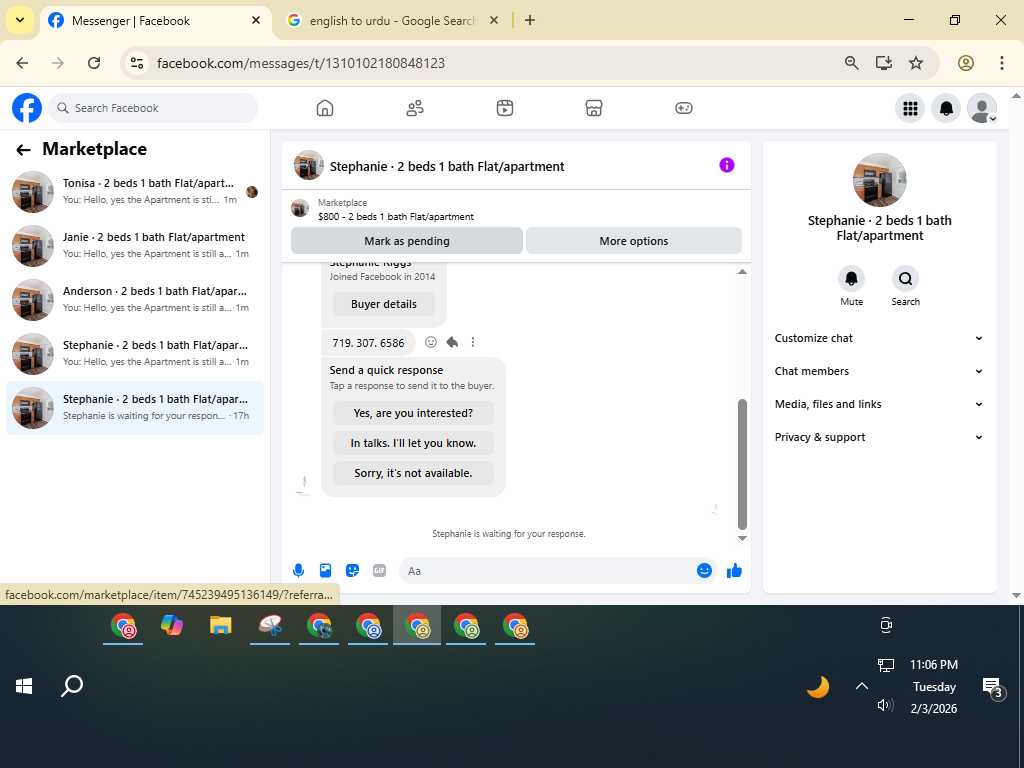
Task: Send a thumbs-up like
Action: (735, 571)
